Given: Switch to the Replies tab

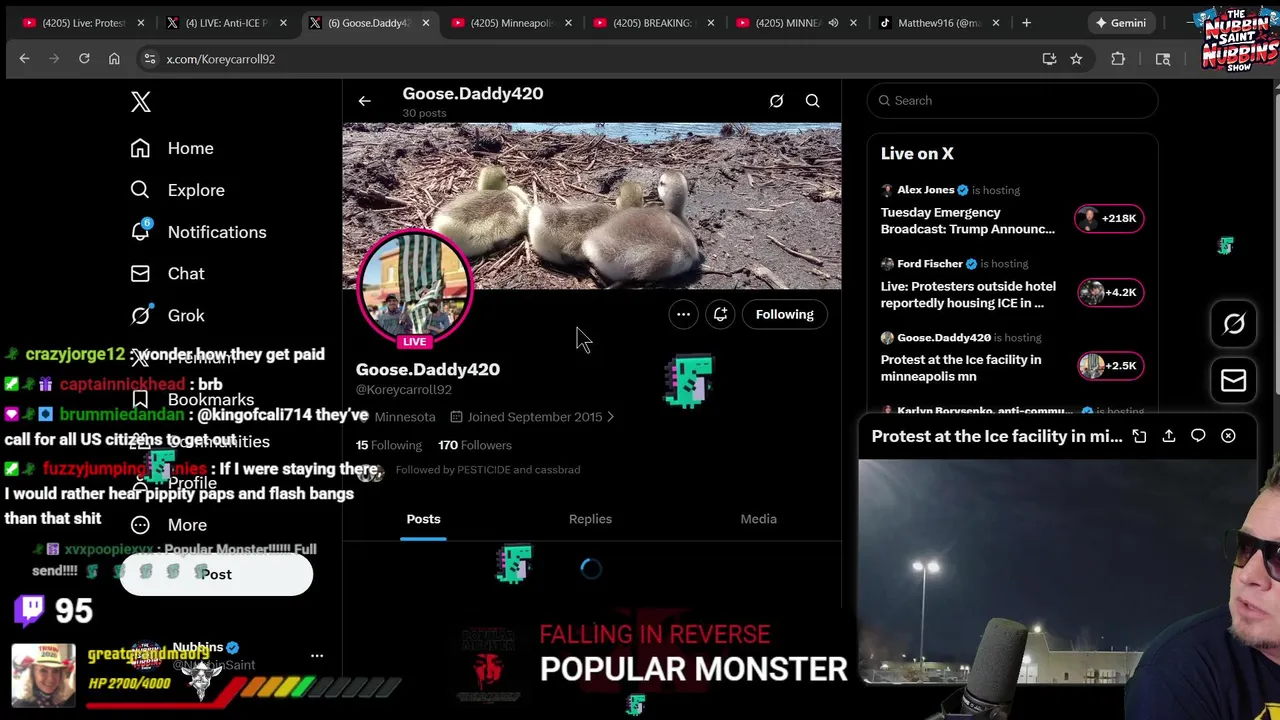Looking at the screenshot, I should point(590,519).
